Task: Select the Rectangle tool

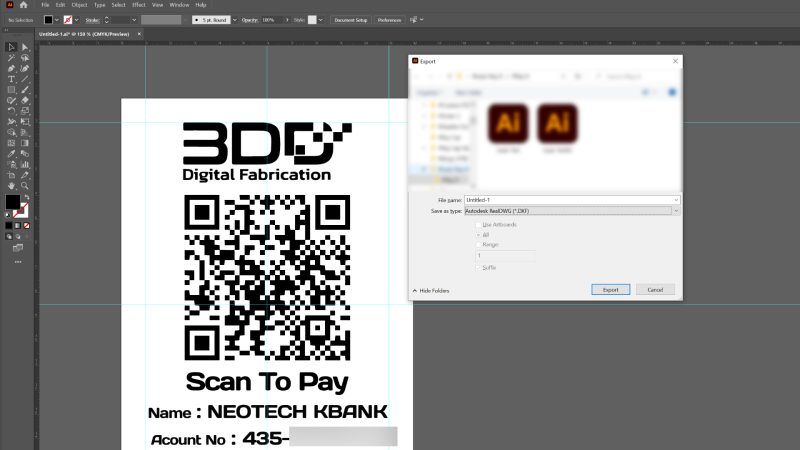Action: [x=11, y=90]
